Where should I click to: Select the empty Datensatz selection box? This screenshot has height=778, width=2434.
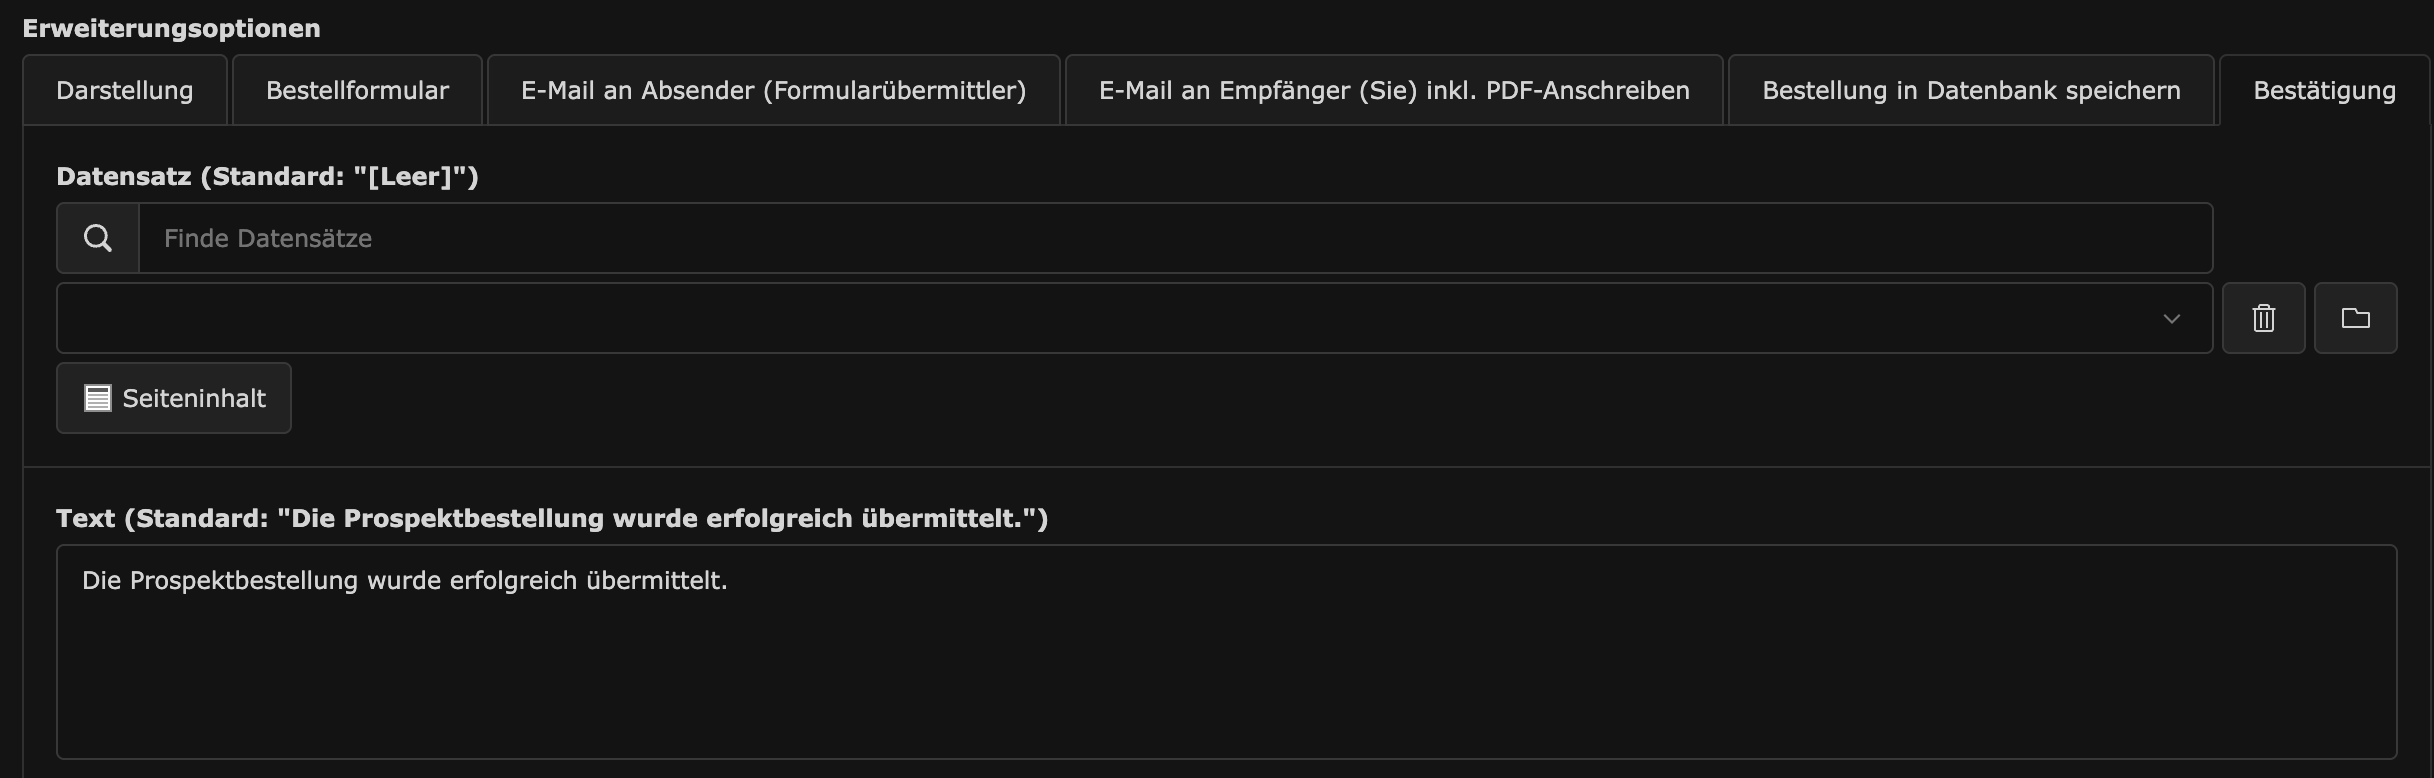coord(1134,318)
